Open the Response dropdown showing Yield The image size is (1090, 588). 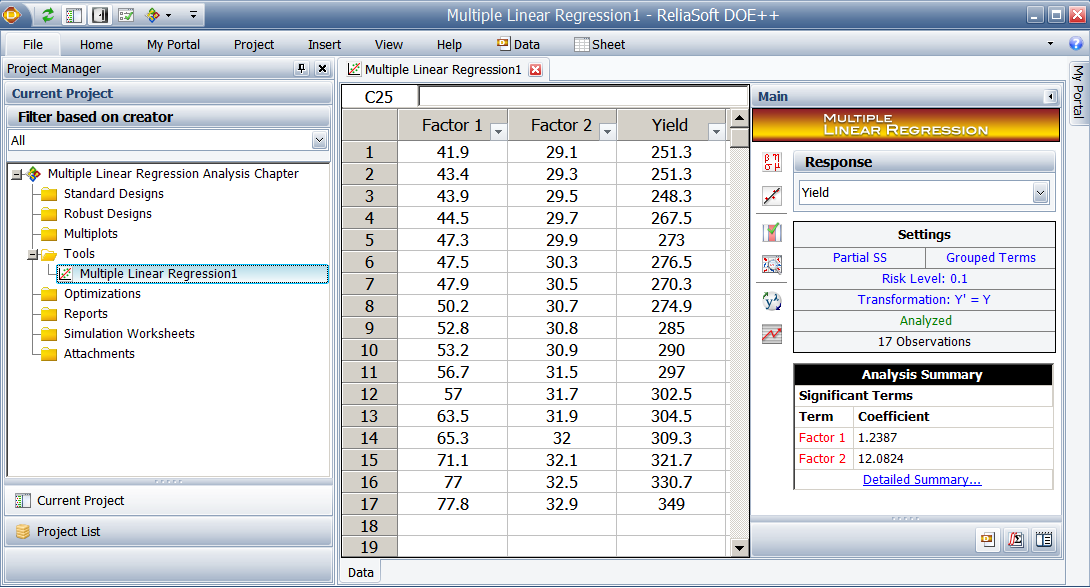(1040, 193)
